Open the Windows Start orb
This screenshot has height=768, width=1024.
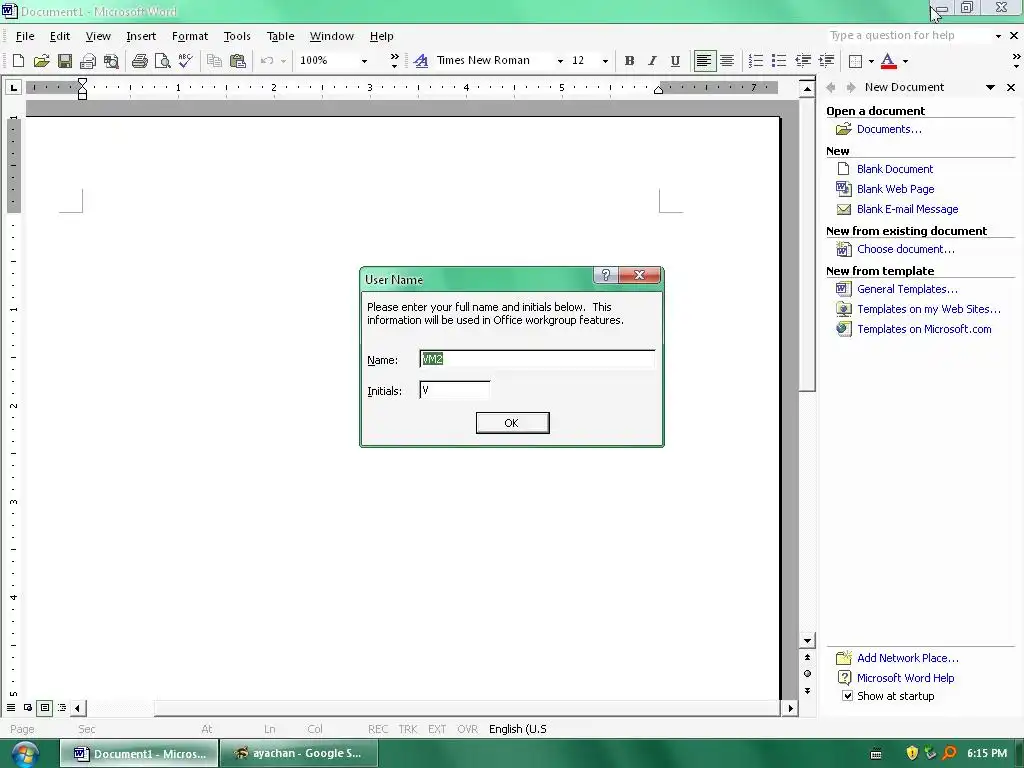coord(24,754)
